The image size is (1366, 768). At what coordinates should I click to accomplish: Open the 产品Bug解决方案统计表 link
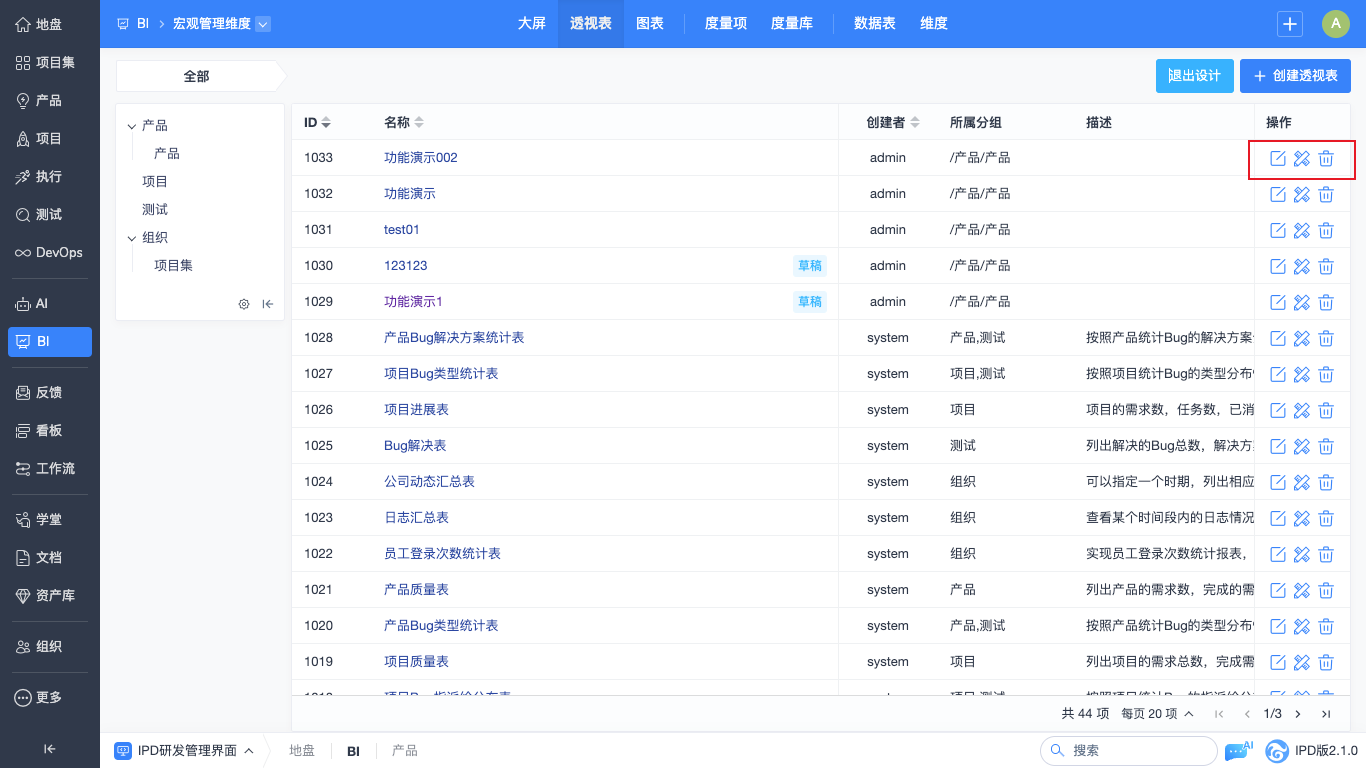point(454,338)
